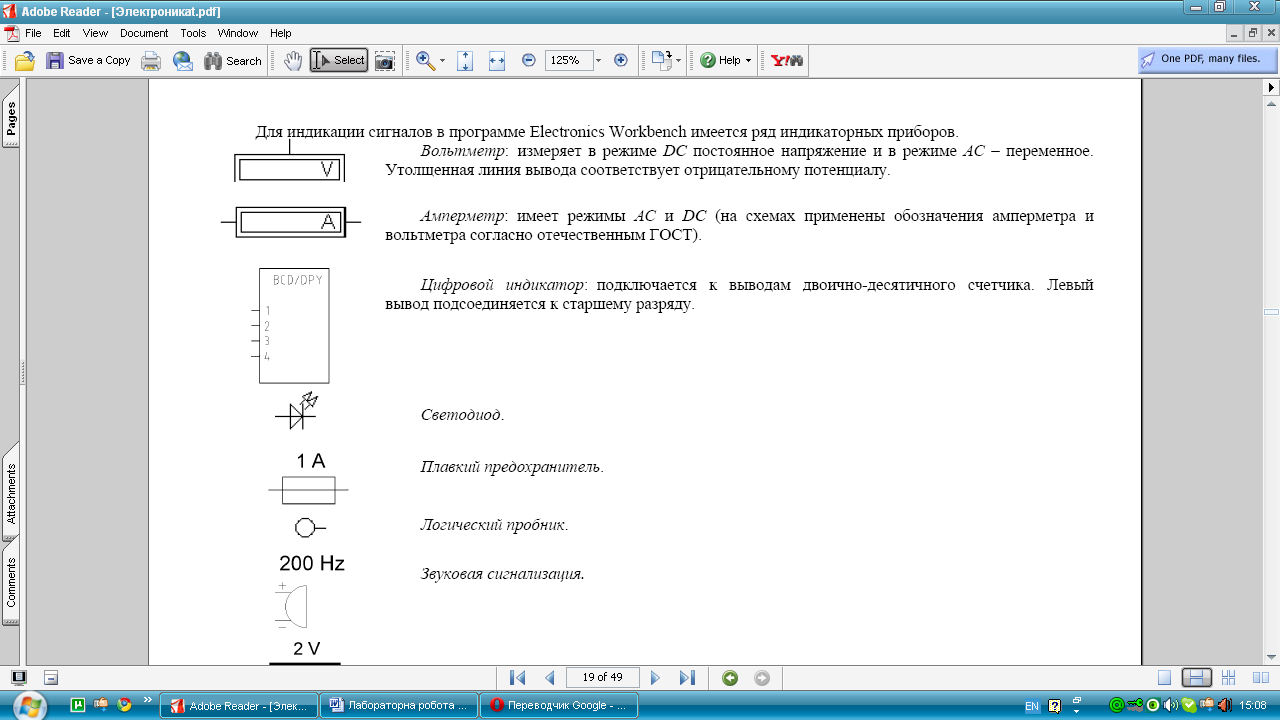Screen dimensions: 1280x720
Task: Open the zoom tool dropdown arrow
Action: click(x=443, y=61)
